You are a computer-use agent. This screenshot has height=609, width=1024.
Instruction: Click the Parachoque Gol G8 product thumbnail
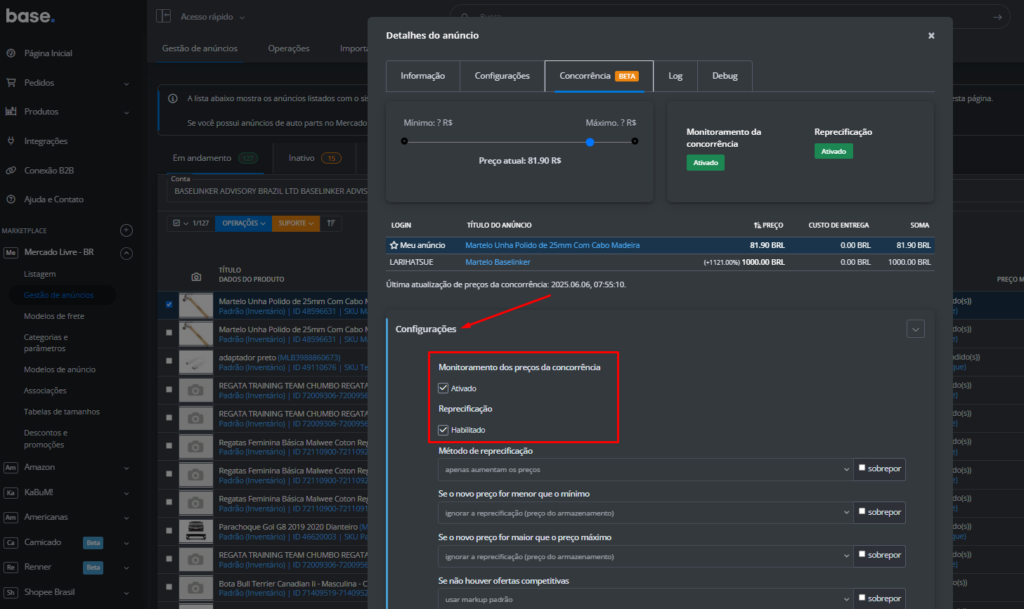tap(196, 531)
